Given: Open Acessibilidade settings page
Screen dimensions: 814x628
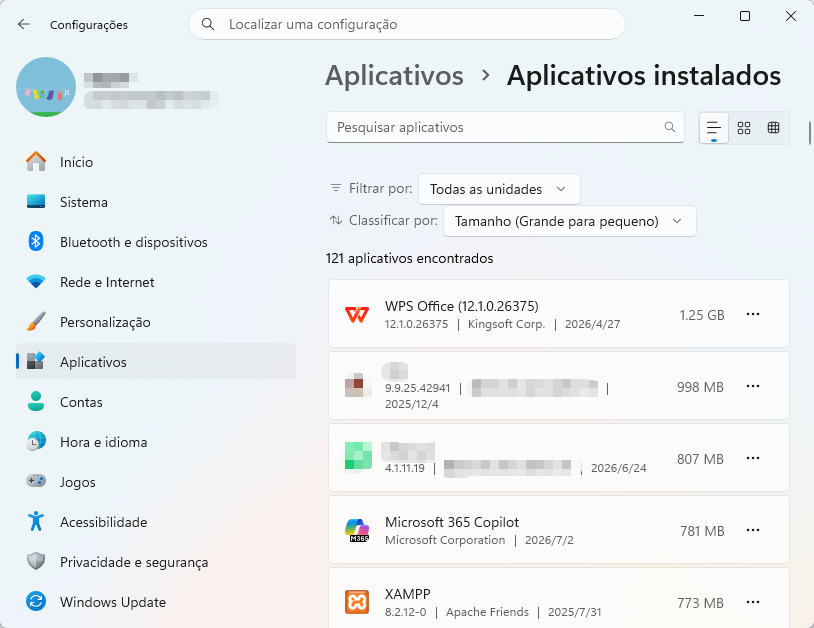Looking at the screenshot, I should (156, 522).
